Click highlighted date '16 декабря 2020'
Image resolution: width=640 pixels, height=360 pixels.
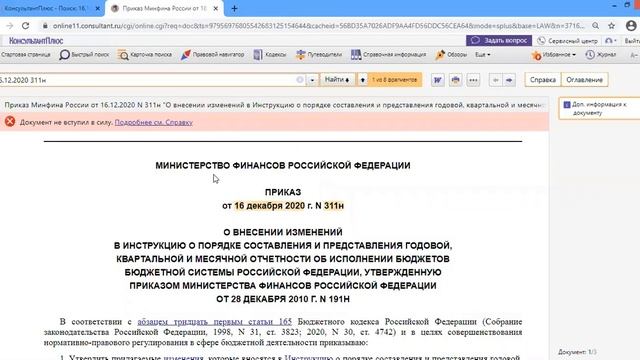click(x=269, y=206)
